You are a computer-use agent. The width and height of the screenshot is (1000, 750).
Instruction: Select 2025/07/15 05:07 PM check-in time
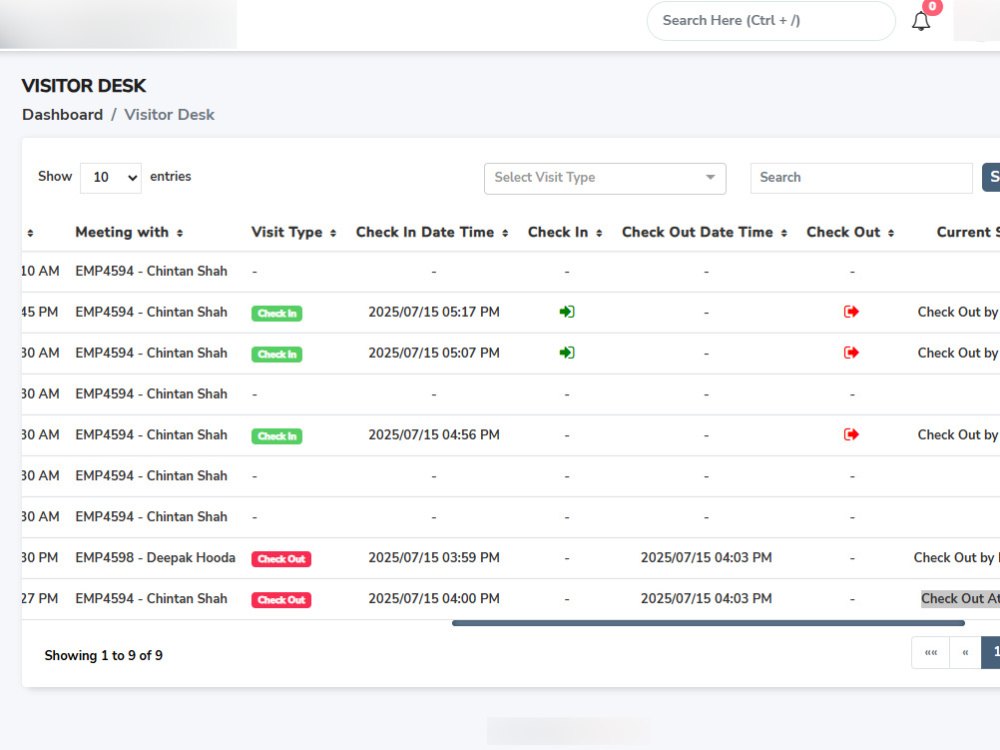pos(434,353)
